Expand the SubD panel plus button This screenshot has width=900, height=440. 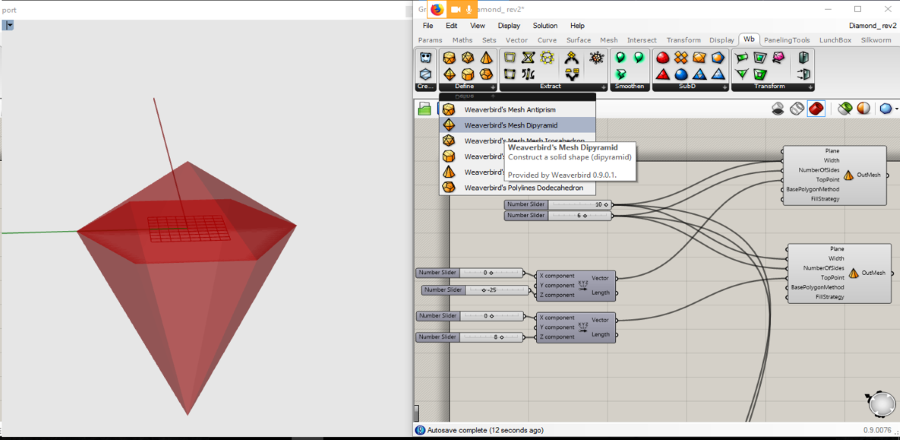pyautogui.click(x=725, y=87)
